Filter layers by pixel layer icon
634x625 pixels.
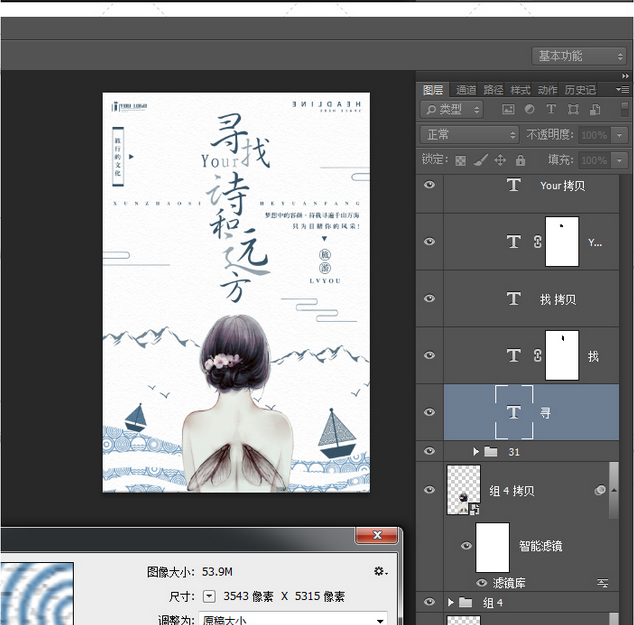pyautogui.click(x=508, y=109)
